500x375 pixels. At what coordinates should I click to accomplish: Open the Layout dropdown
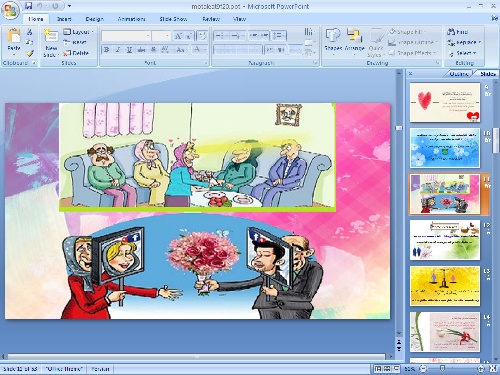click(79, 32)
